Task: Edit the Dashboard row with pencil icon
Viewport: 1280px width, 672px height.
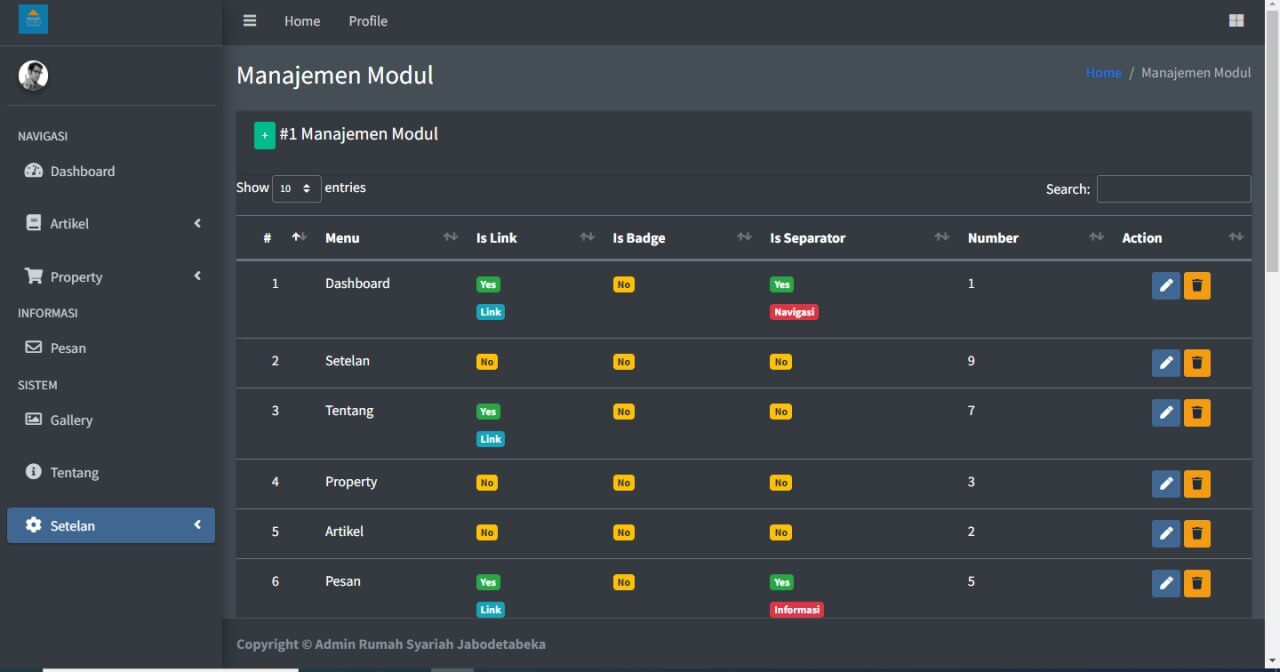Action: pos(1165,286)
